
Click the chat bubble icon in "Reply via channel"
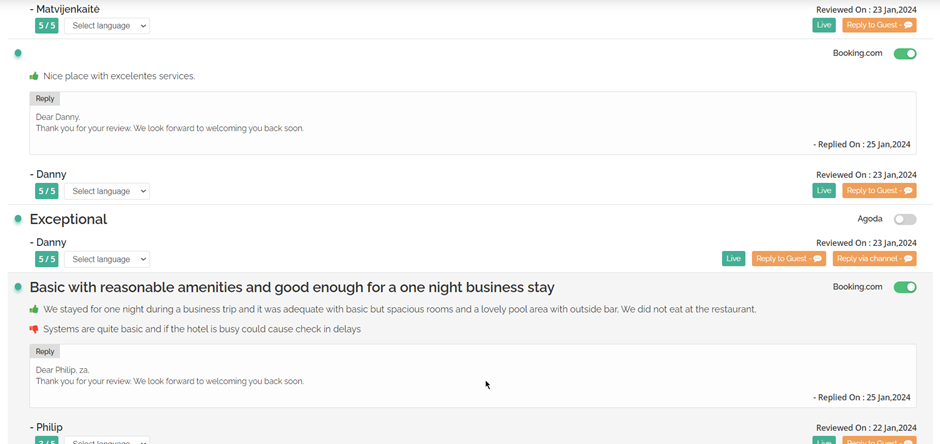908,259
